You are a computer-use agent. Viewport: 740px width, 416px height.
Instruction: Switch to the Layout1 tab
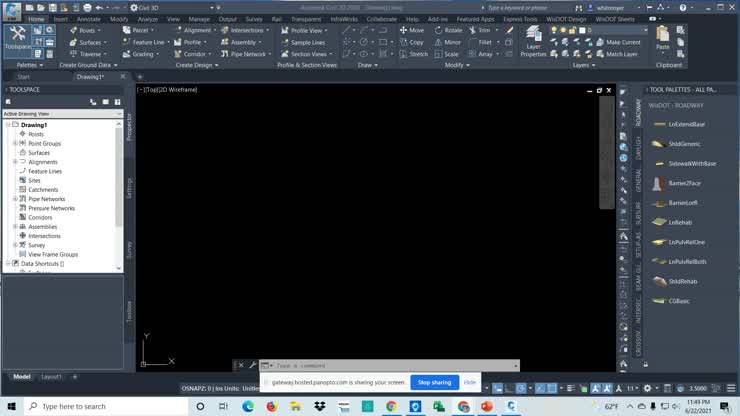[51, 377]
